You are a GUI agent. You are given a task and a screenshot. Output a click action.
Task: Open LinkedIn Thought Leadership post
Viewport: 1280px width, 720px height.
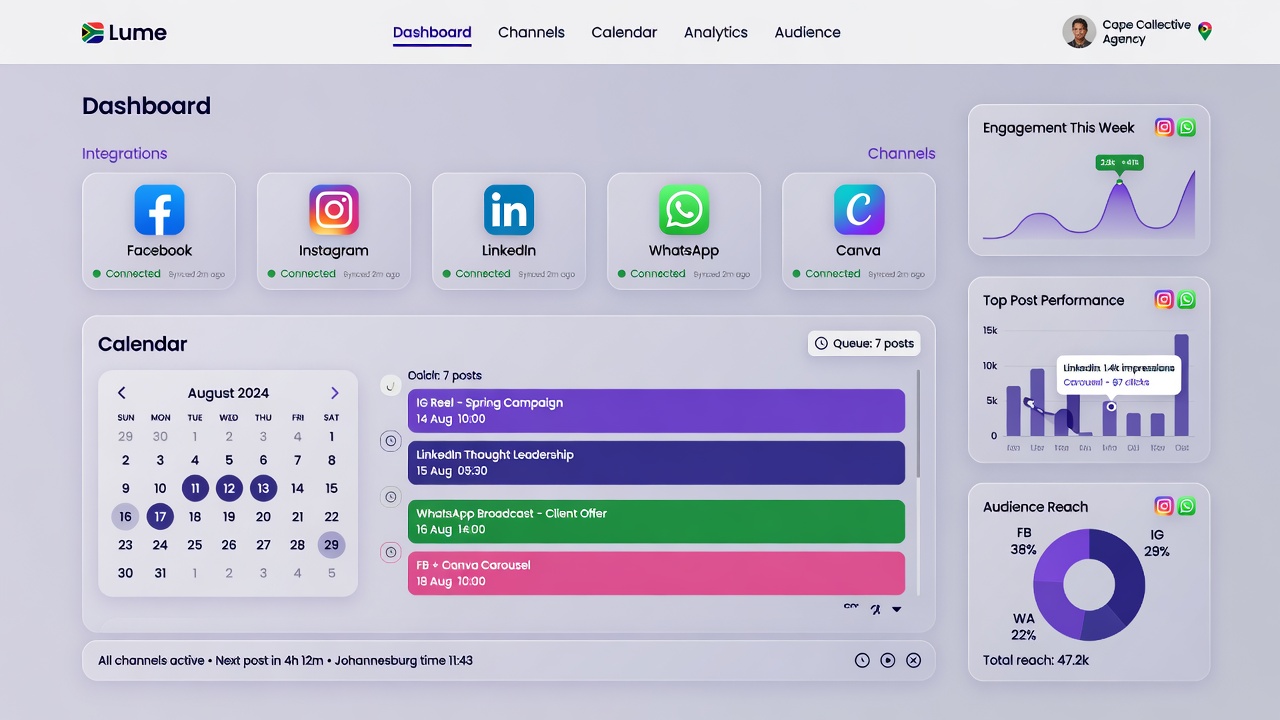(x=656, y=462)
